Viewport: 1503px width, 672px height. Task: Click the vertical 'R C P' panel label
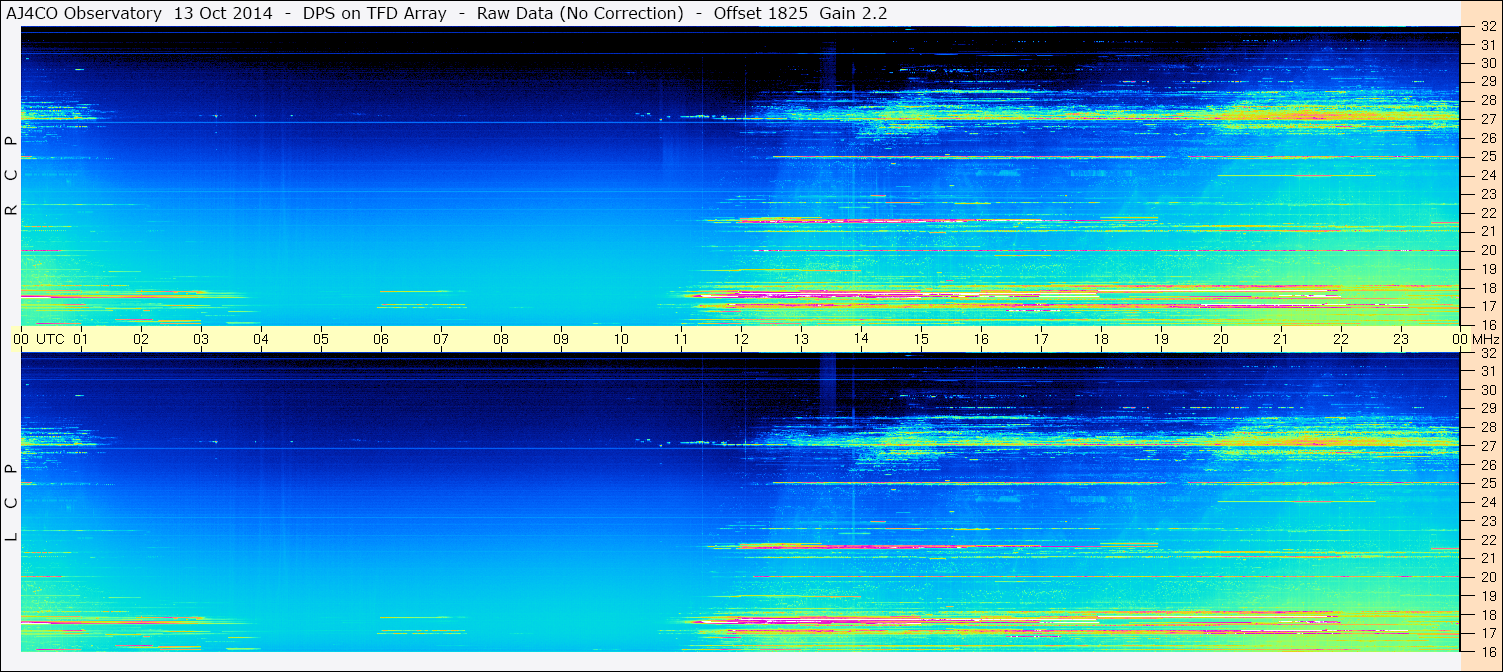[x=11, y=176]
